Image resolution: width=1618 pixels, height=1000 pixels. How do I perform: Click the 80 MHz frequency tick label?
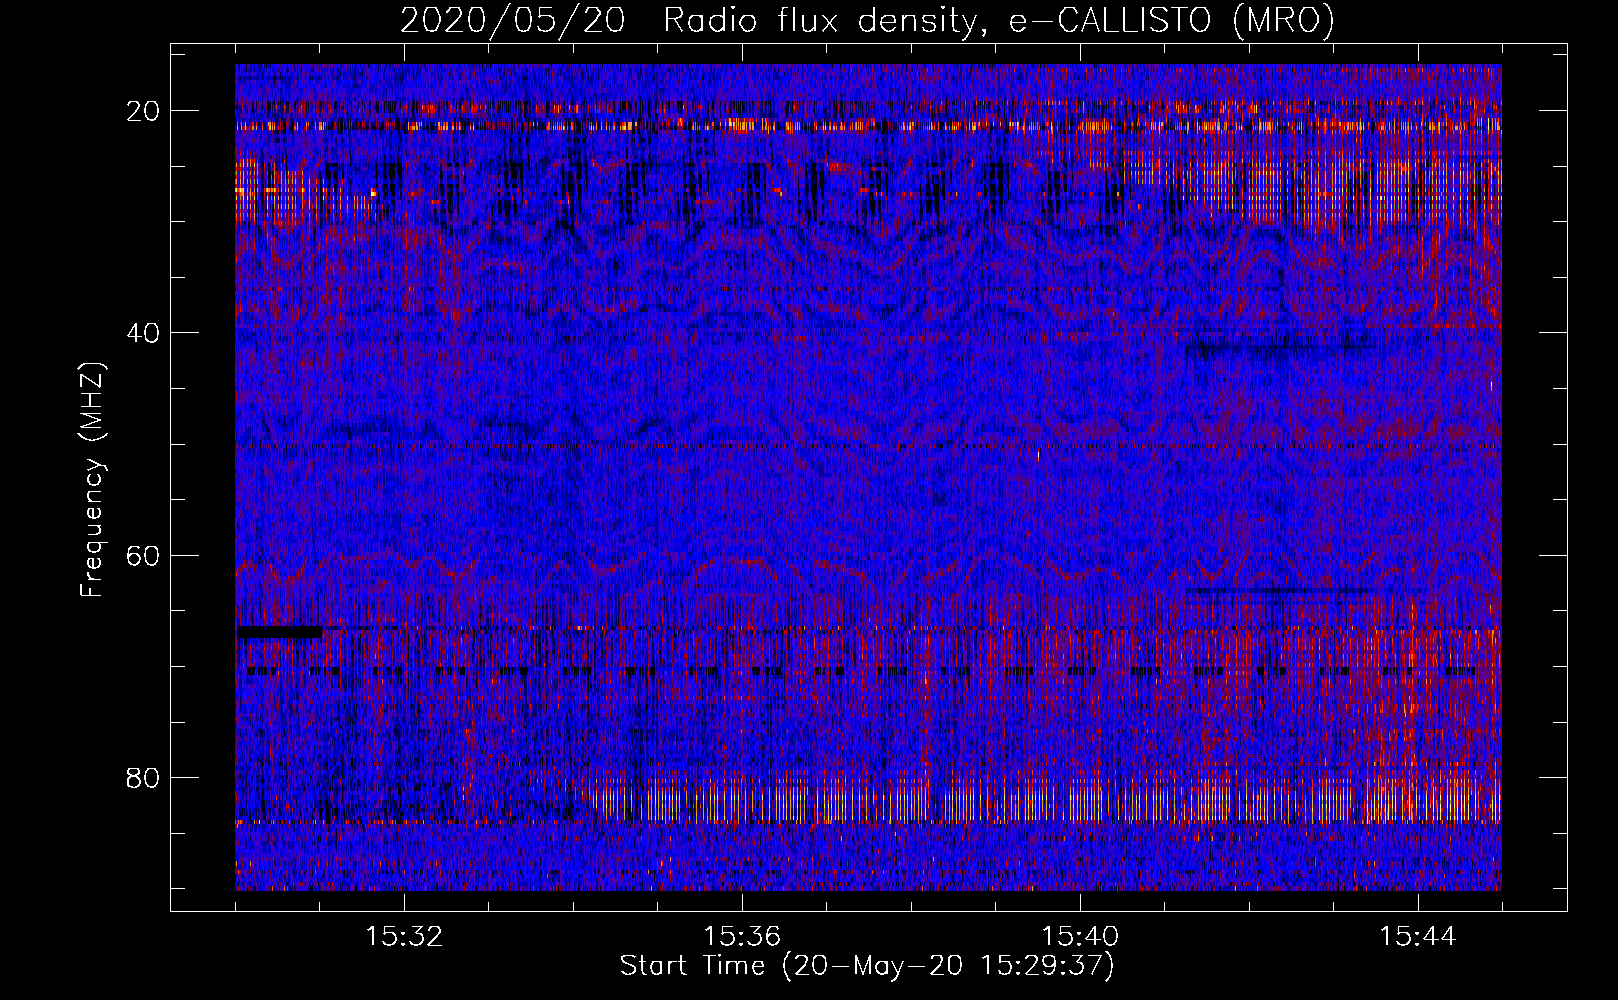point(143,777)
